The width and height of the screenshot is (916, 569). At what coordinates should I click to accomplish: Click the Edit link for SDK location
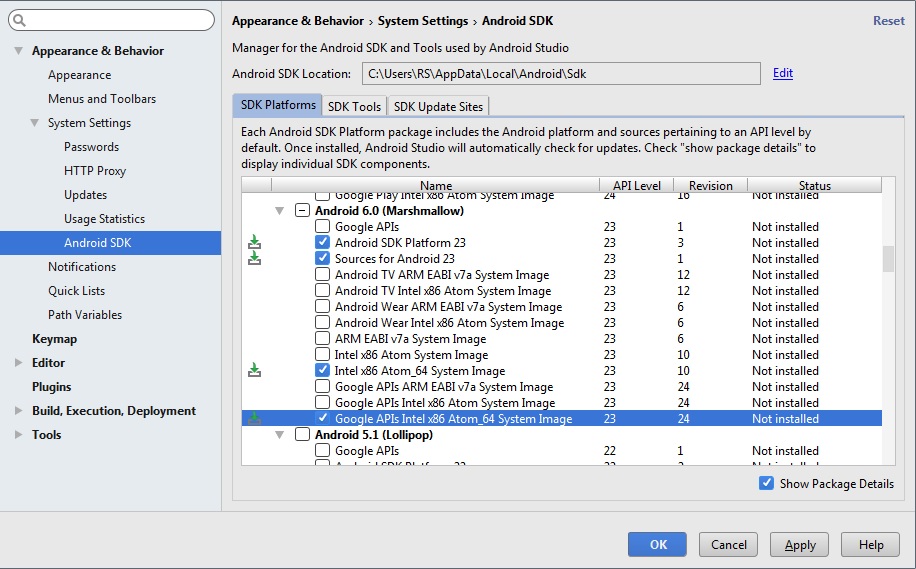(783, 73)
